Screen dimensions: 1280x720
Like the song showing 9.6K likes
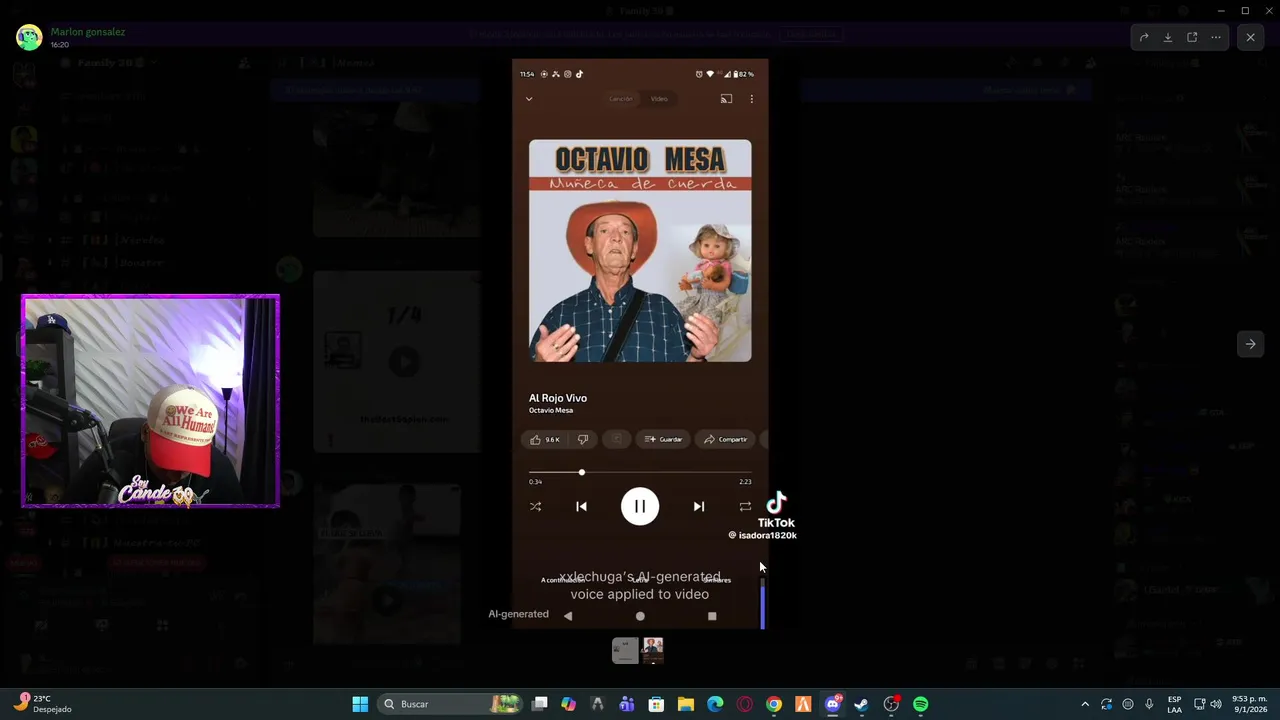(x=545, y=439)
